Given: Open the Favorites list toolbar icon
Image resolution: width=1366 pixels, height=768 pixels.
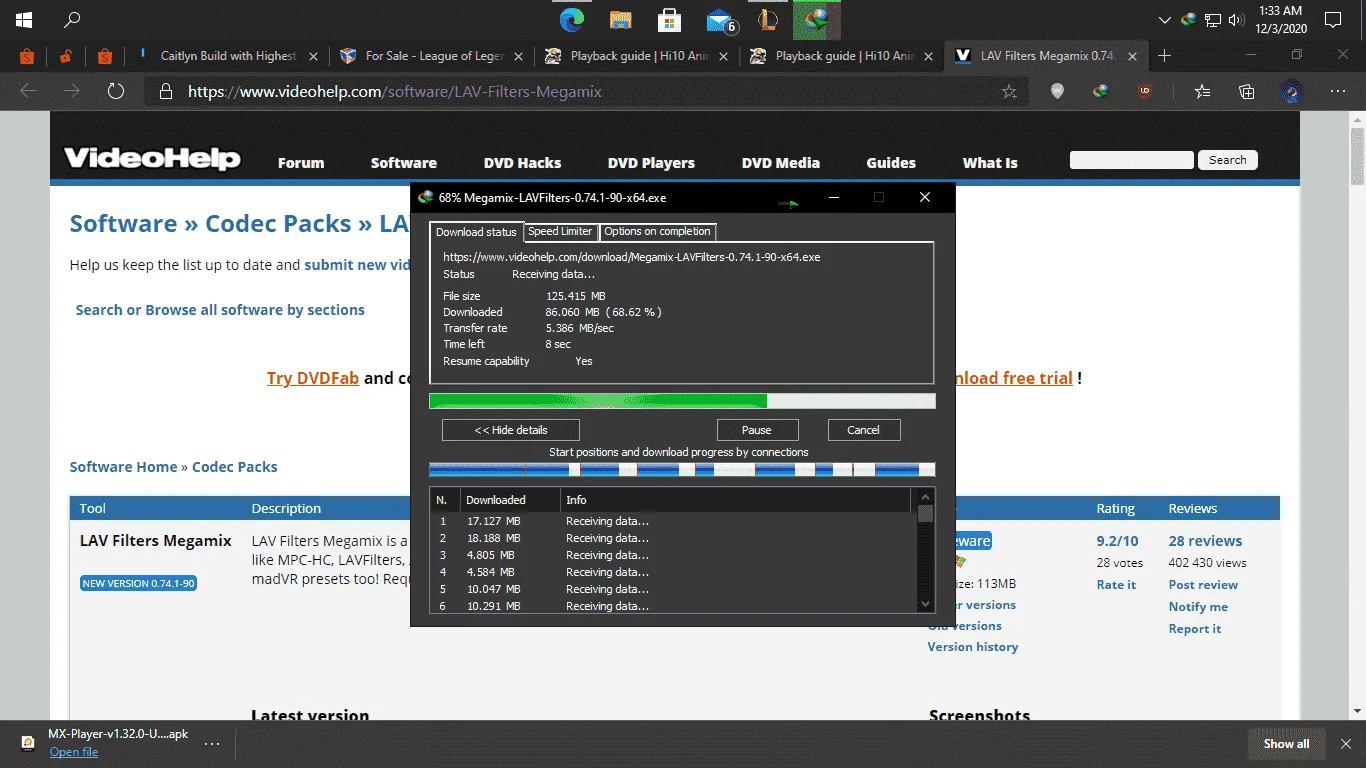Looking at the screenshot, I should pos(1202,91).
